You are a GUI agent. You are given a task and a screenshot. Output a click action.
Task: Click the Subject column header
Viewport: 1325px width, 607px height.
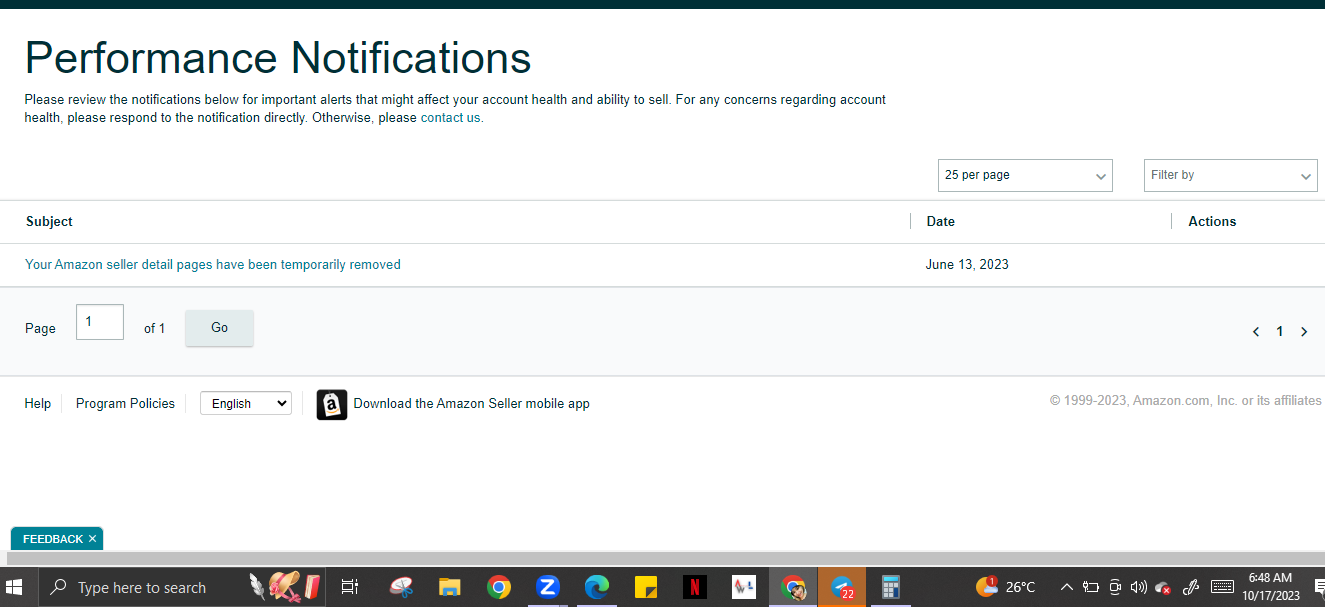point(49,222)
